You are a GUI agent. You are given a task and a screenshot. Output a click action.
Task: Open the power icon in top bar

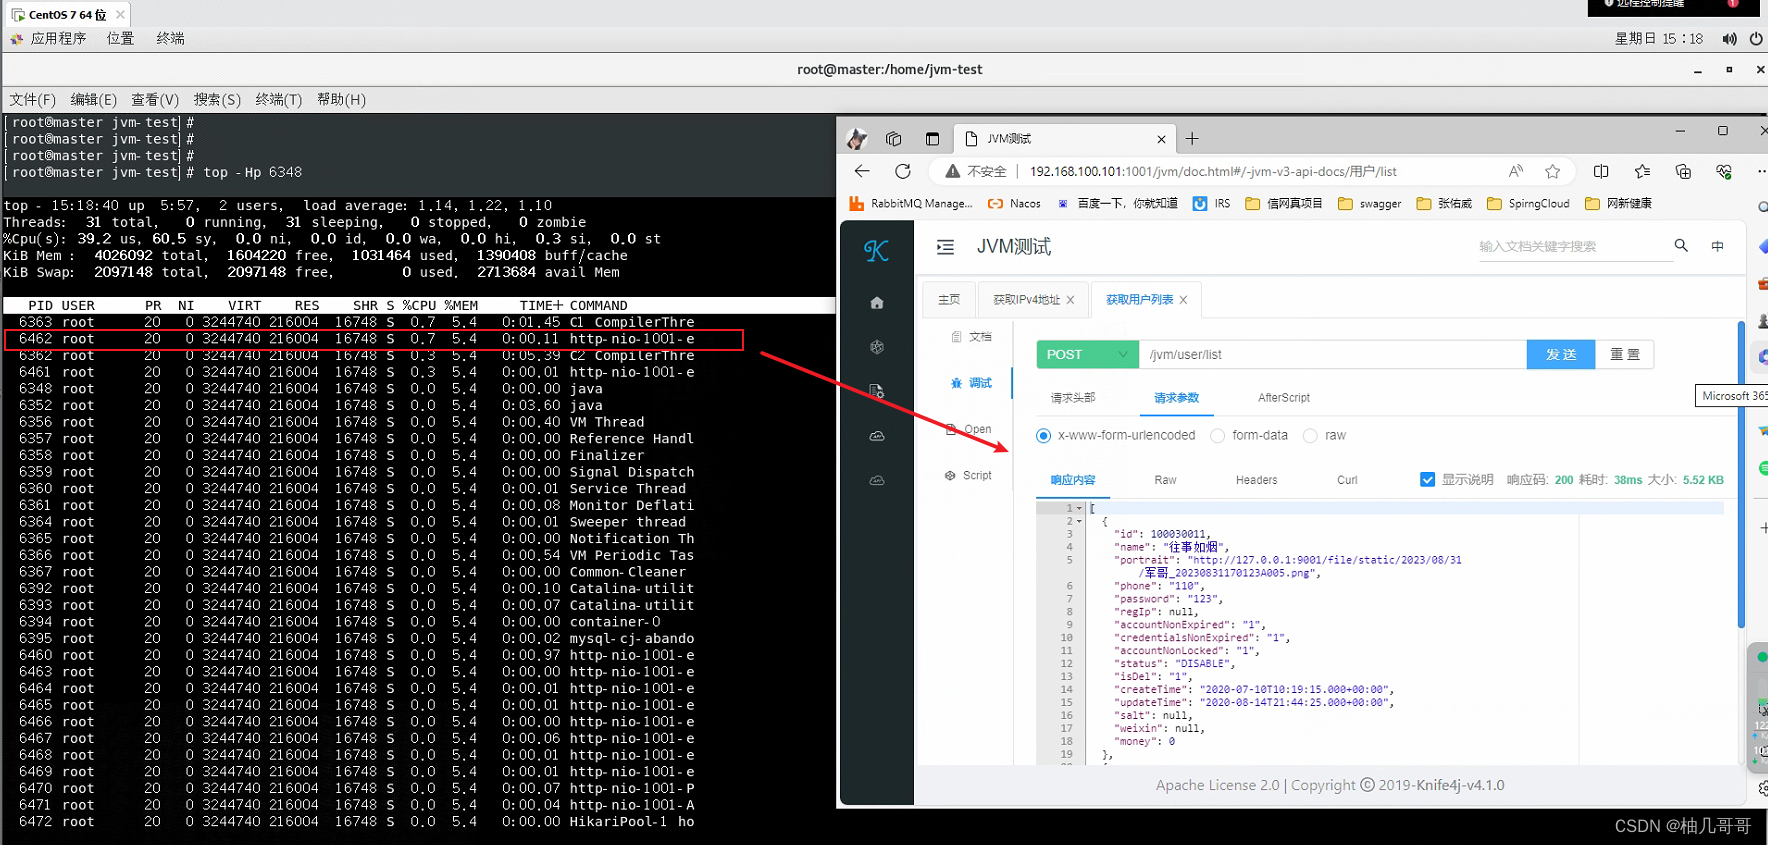point(1756,39)
